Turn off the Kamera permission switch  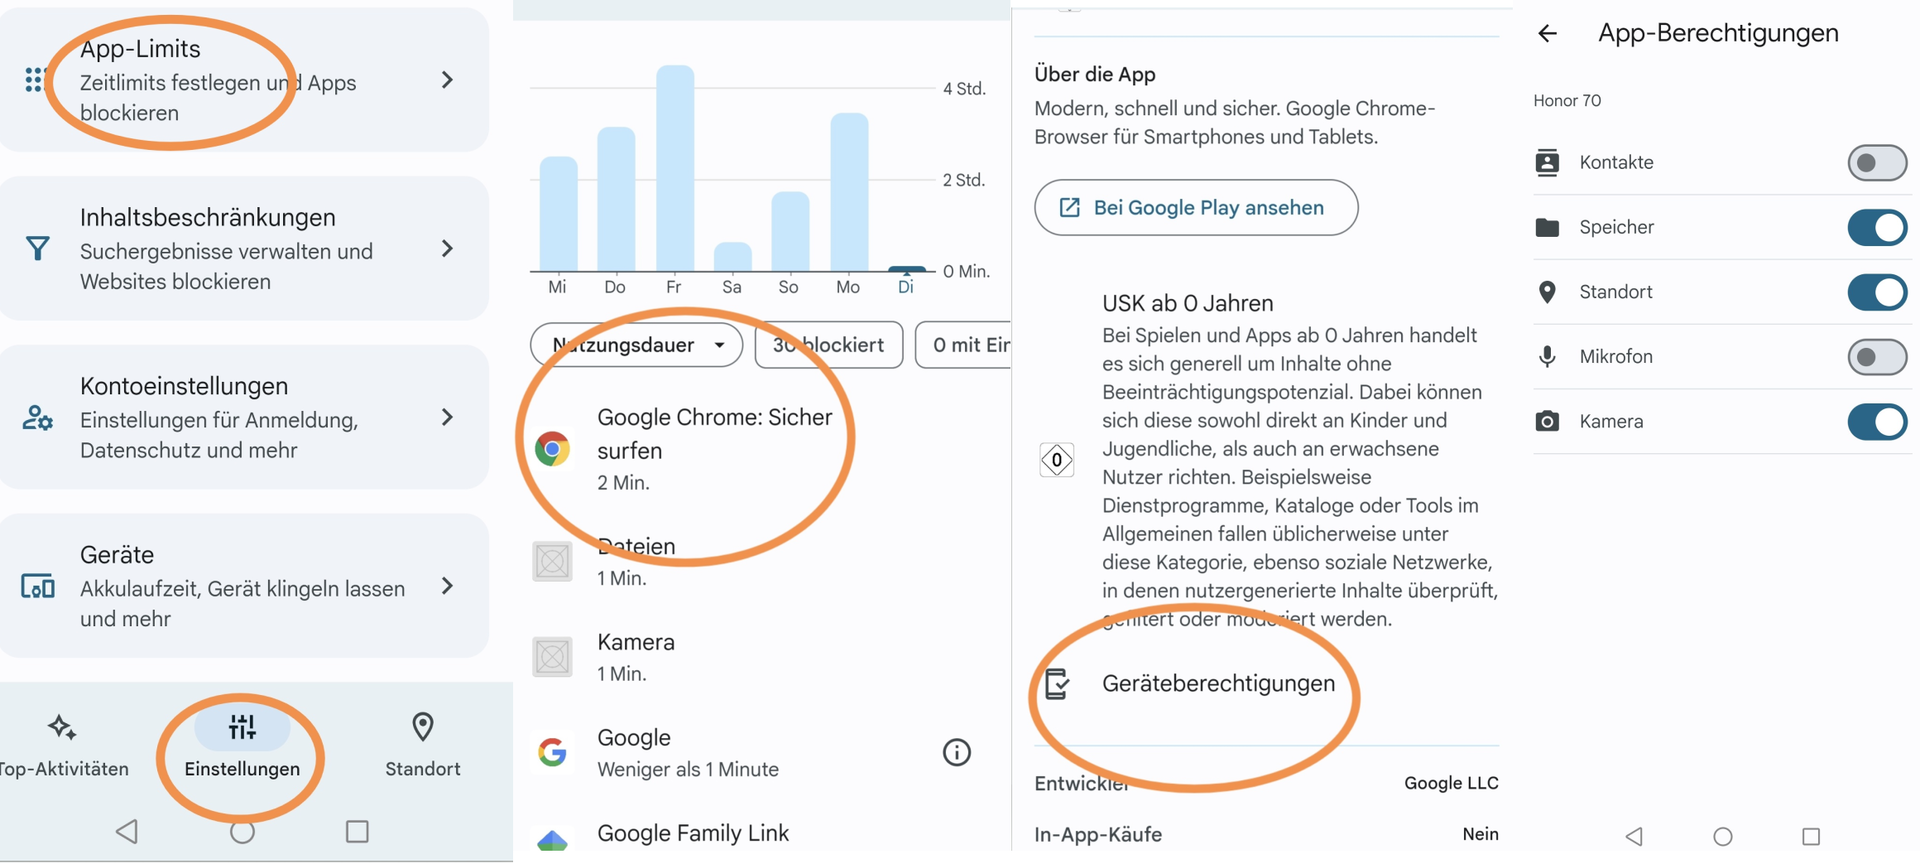pos(1876,422)
